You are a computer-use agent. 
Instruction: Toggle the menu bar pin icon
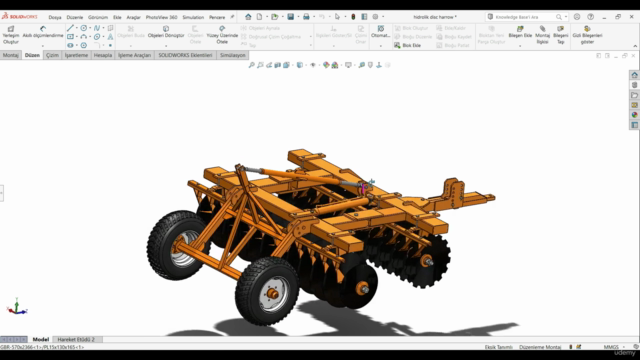(x=232, y=17)
